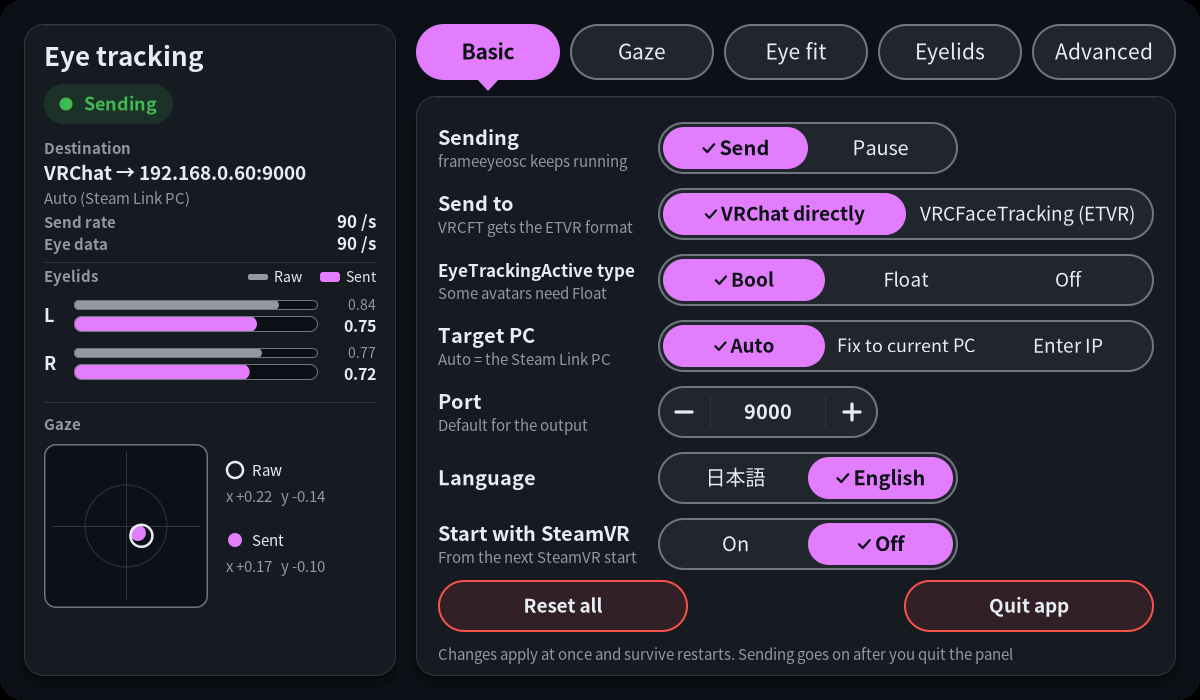This screenshot has width=1200, height=700.
Task: Click the Auto (Steam Link PC) text
Action: click(117, 198)
